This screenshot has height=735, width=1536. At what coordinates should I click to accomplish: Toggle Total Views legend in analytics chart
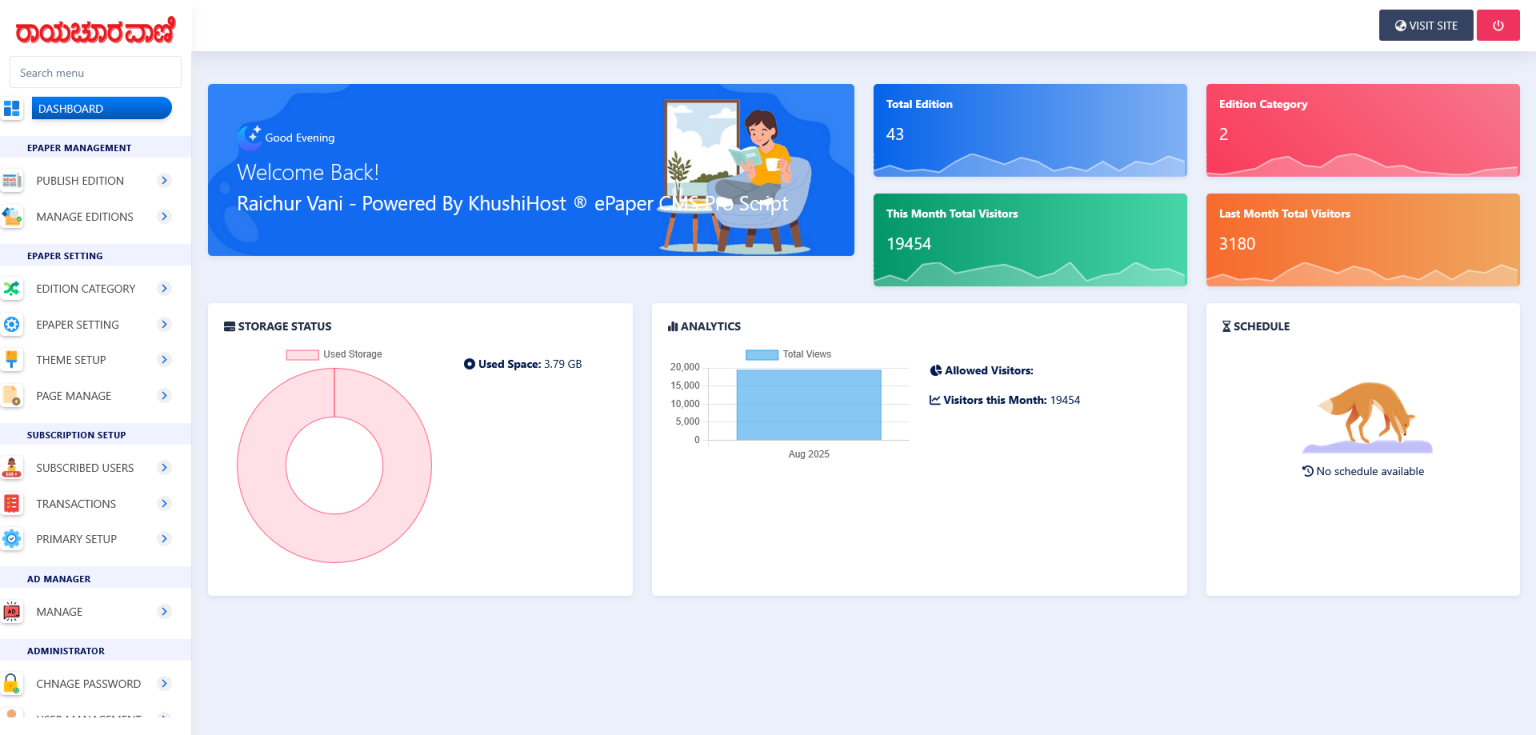click(788, 355)
